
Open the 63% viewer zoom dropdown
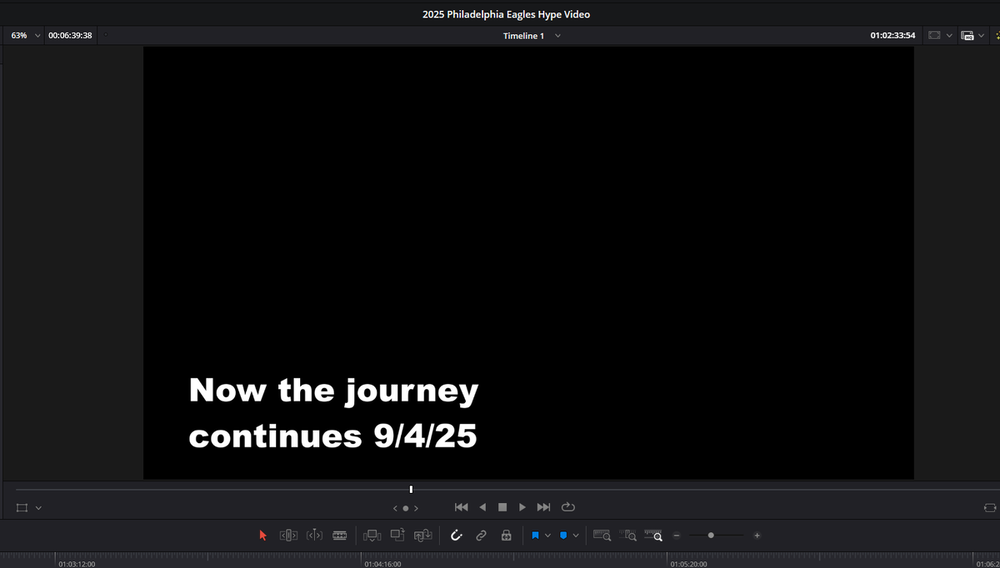(26, 35)
